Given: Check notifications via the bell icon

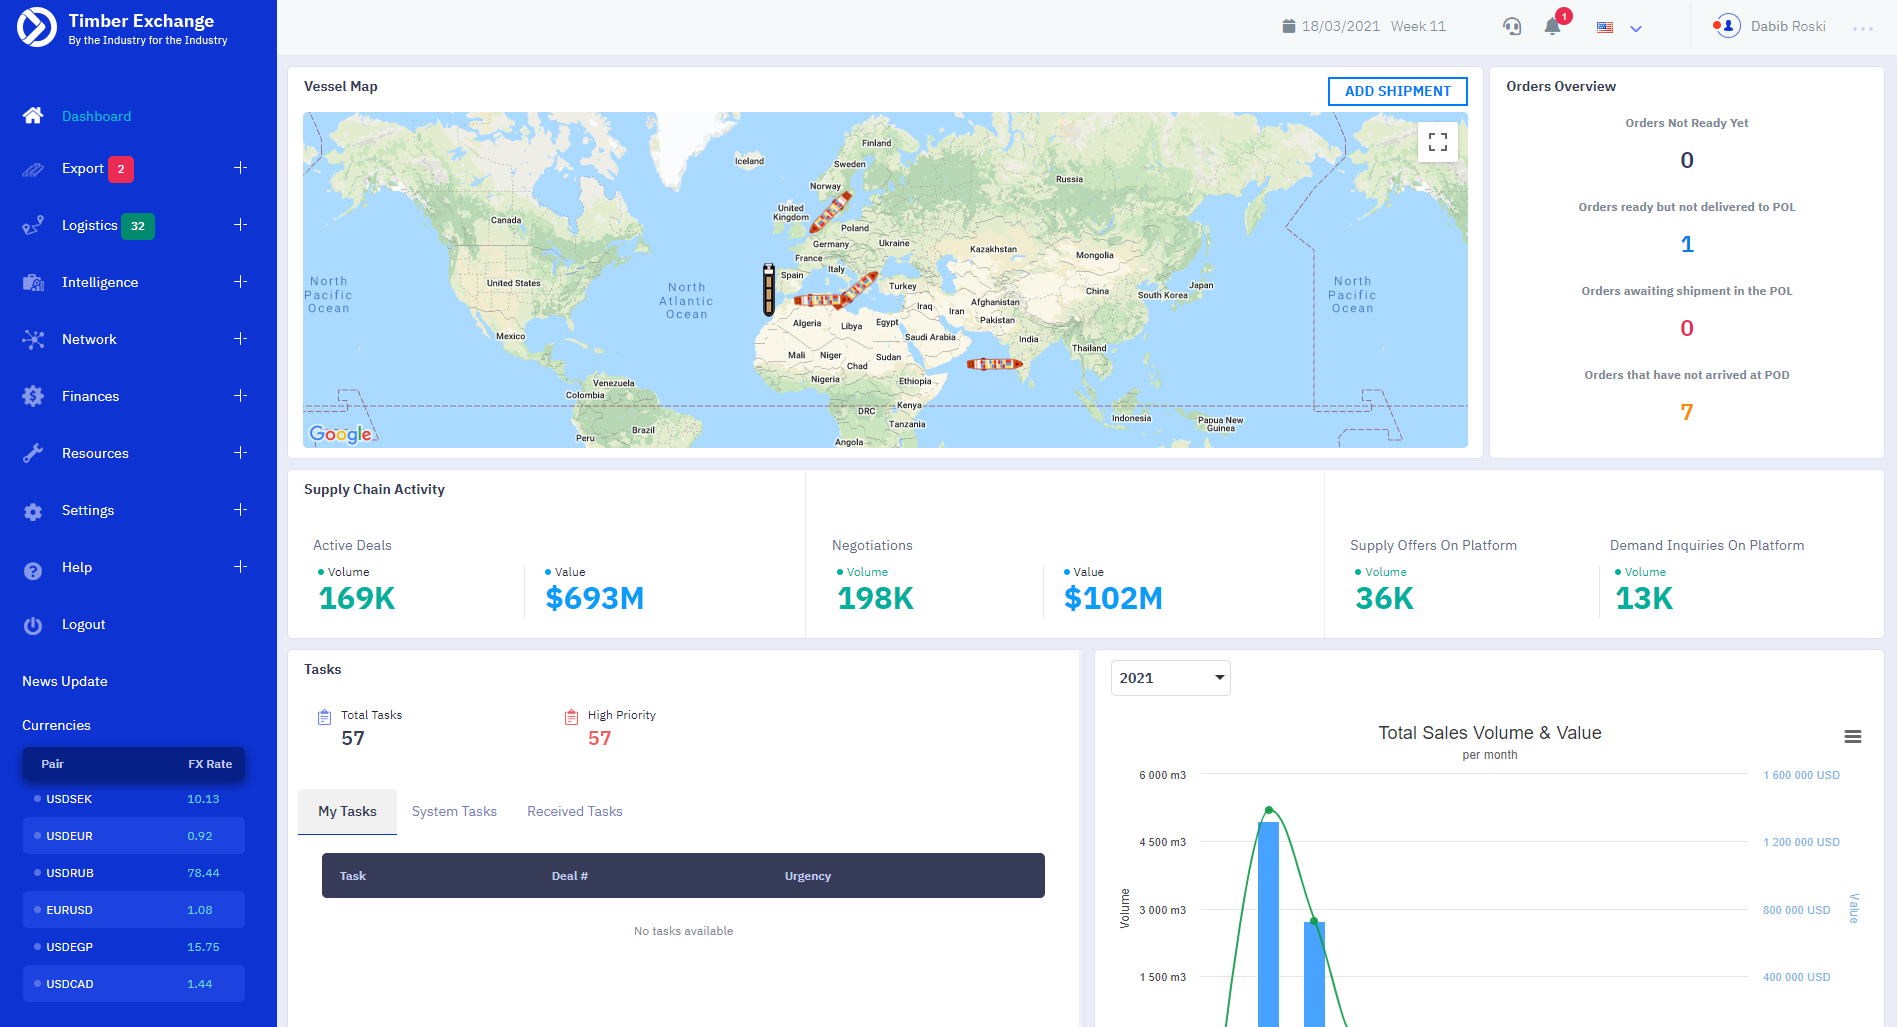Looking at the screenshot, I should [1552, 26].
